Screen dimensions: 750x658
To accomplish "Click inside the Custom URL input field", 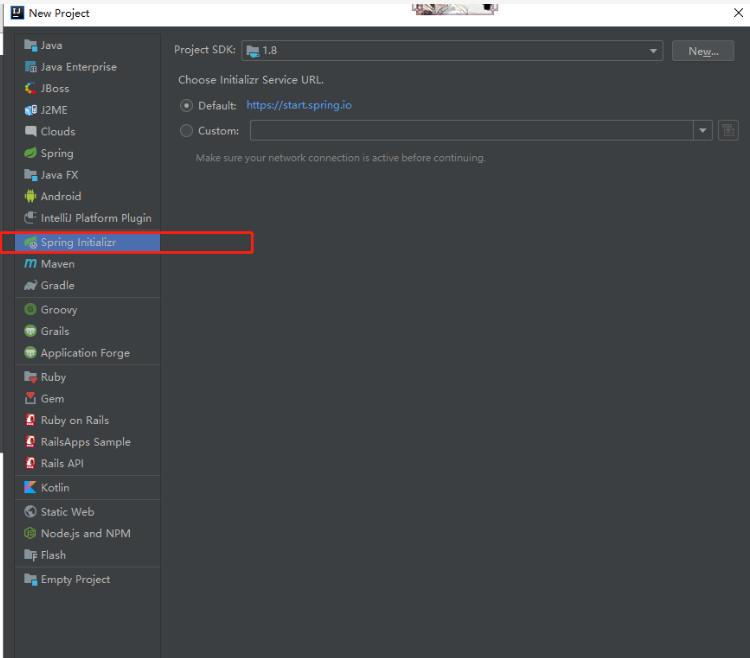I will click(x=472, y=131).
